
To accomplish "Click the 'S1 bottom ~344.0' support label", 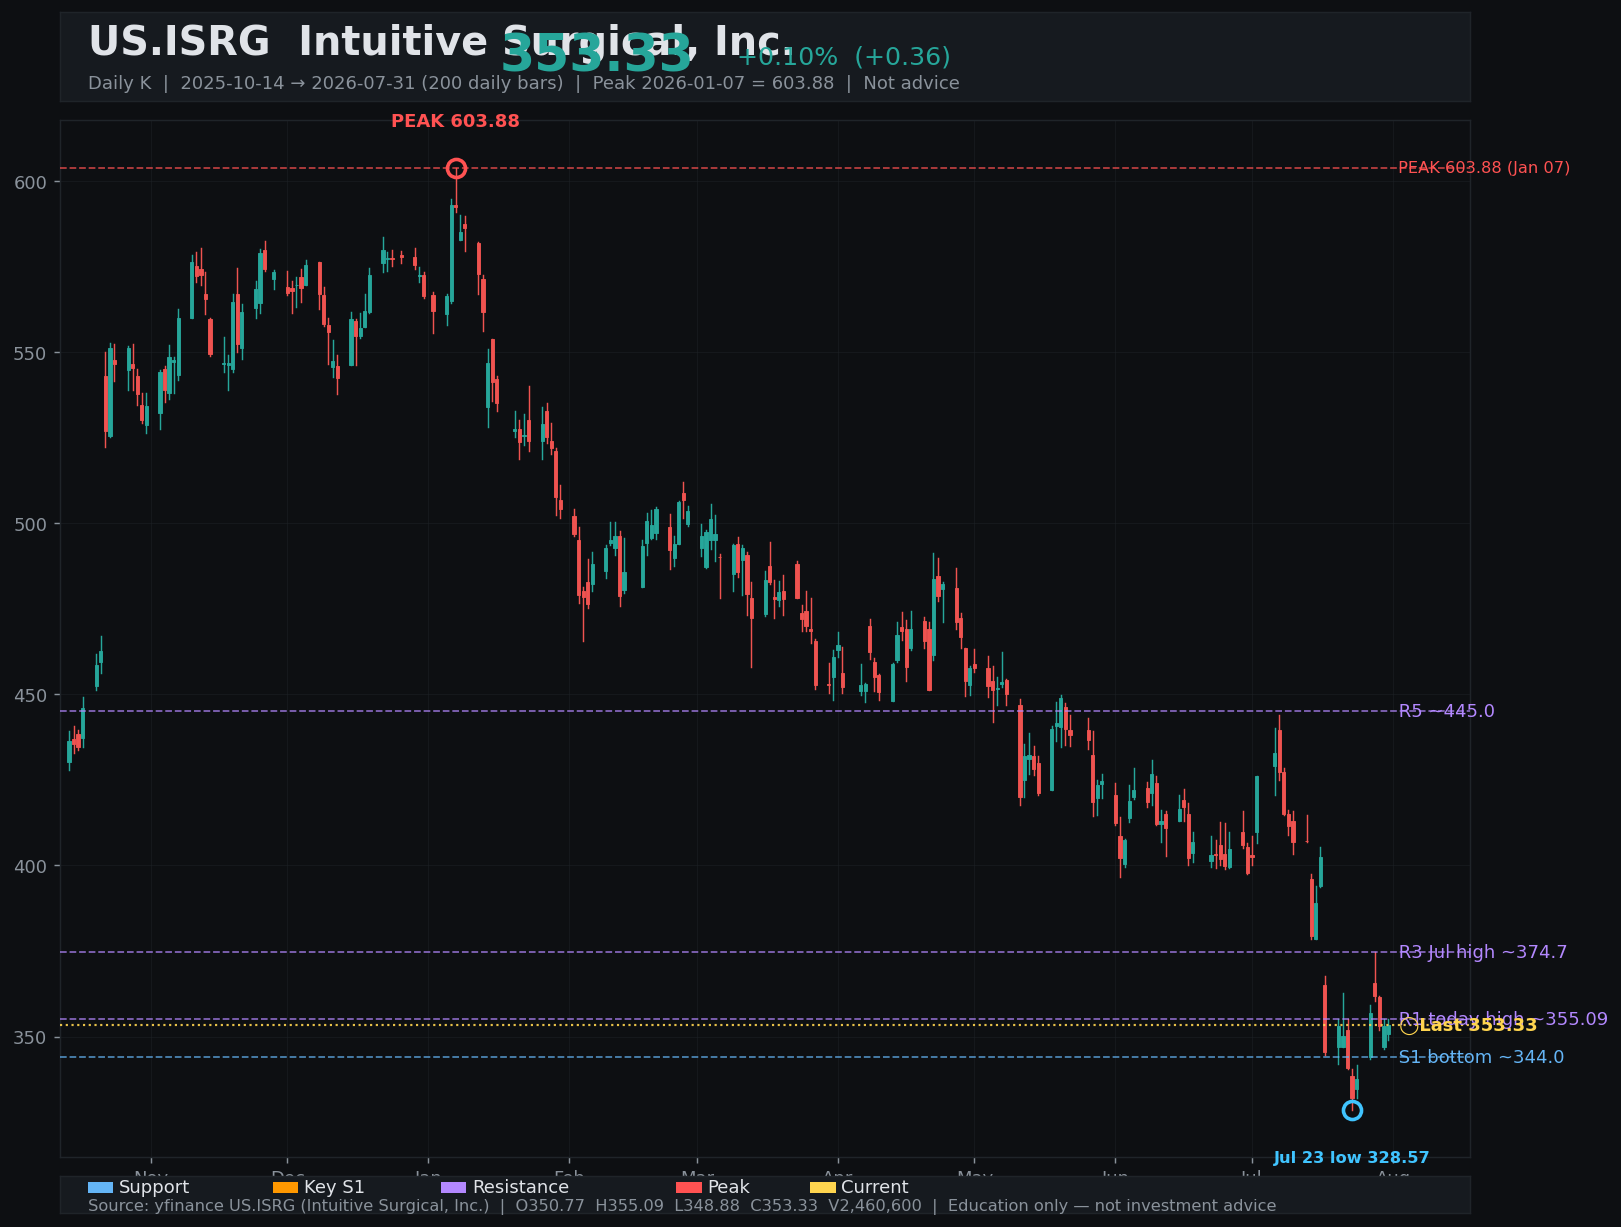I will tap(1481, 1057).
